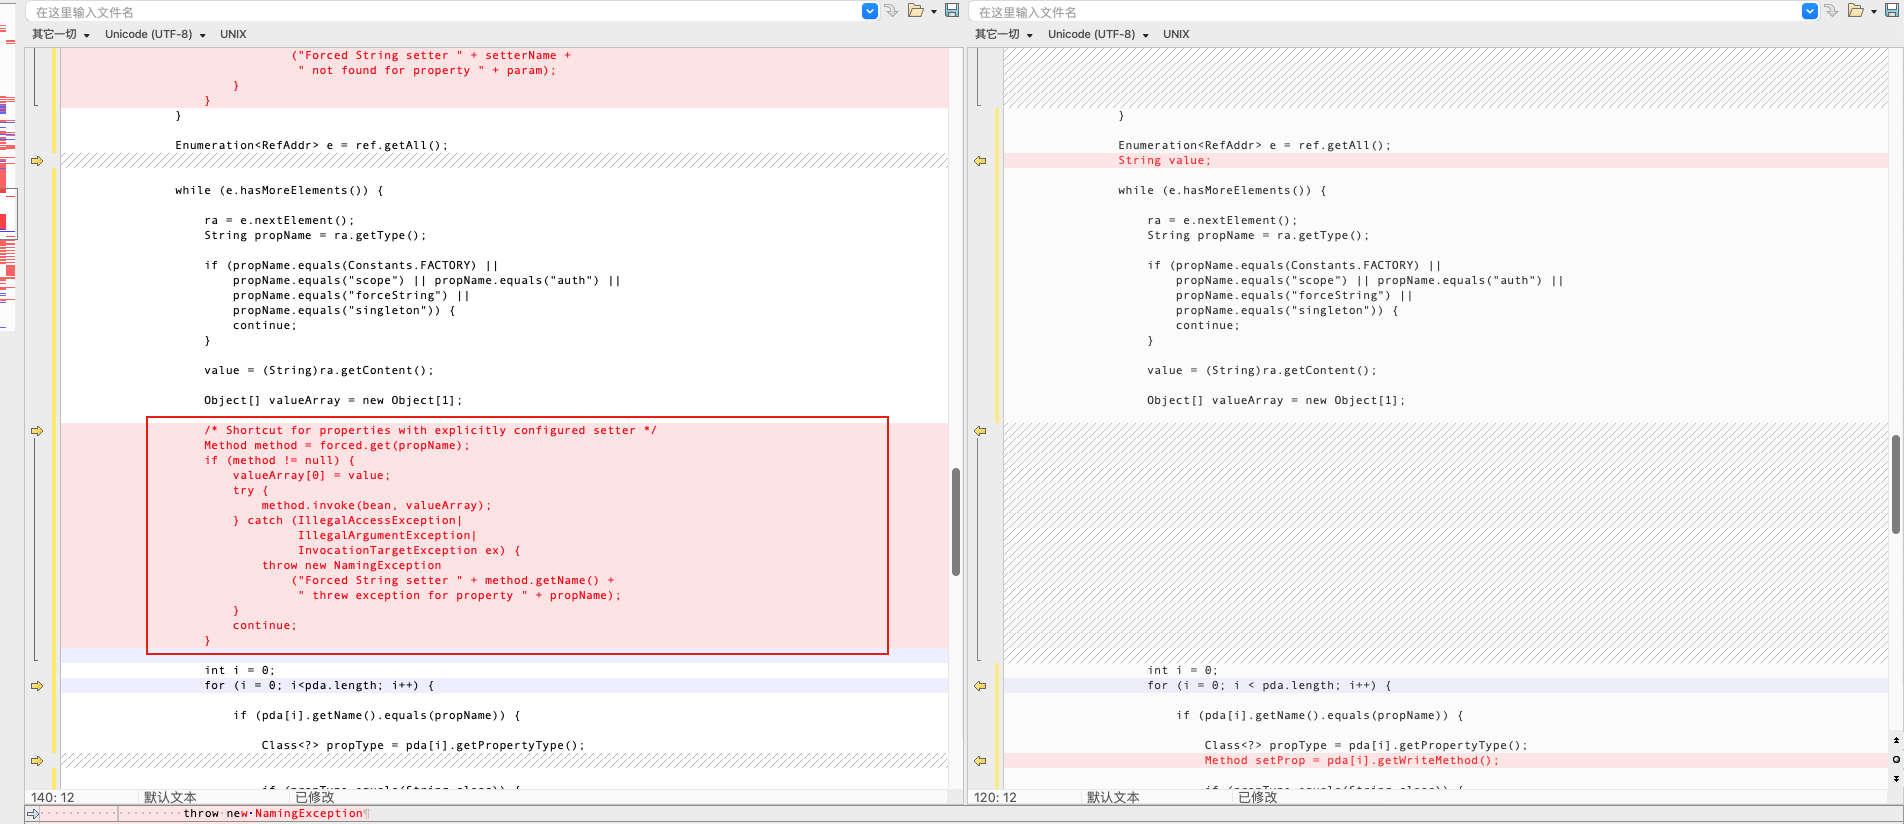
Task: Click left pane UNIX line-ending label
Action: click(233, 34)
